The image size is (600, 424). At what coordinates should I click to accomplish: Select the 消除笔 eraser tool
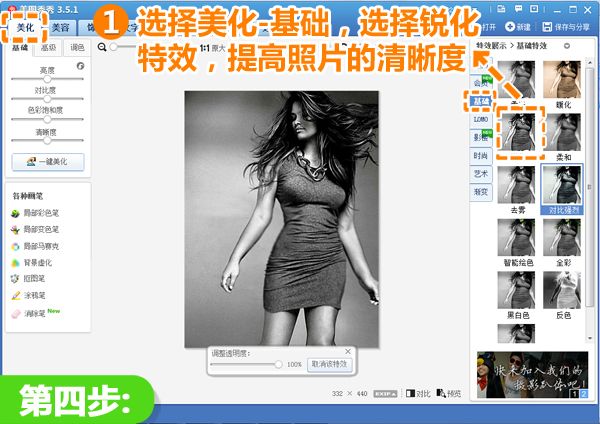click(35, 313)
